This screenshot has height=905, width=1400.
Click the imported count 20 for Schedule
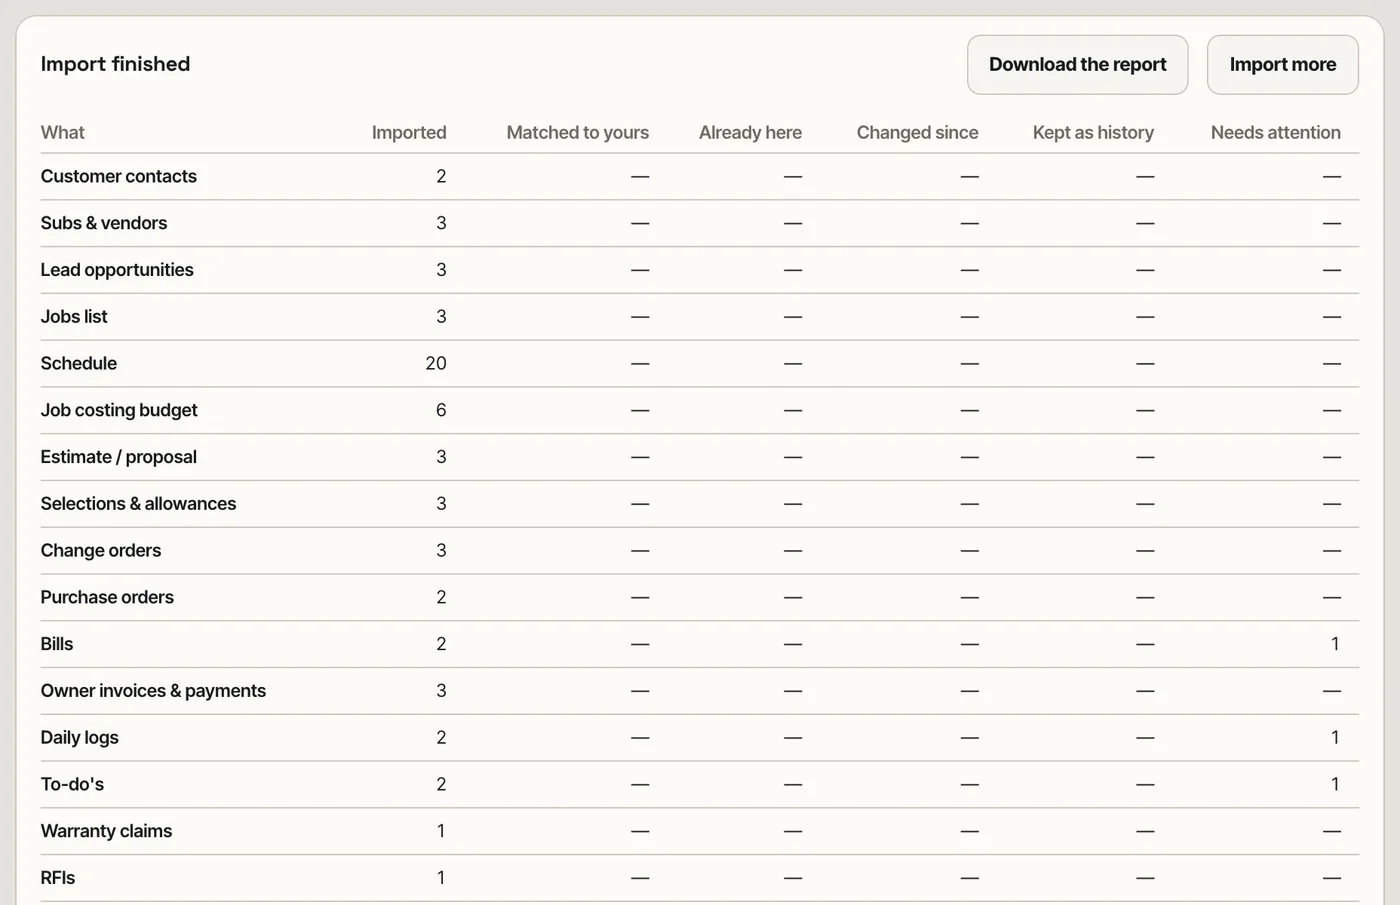(x=436, y=363)
